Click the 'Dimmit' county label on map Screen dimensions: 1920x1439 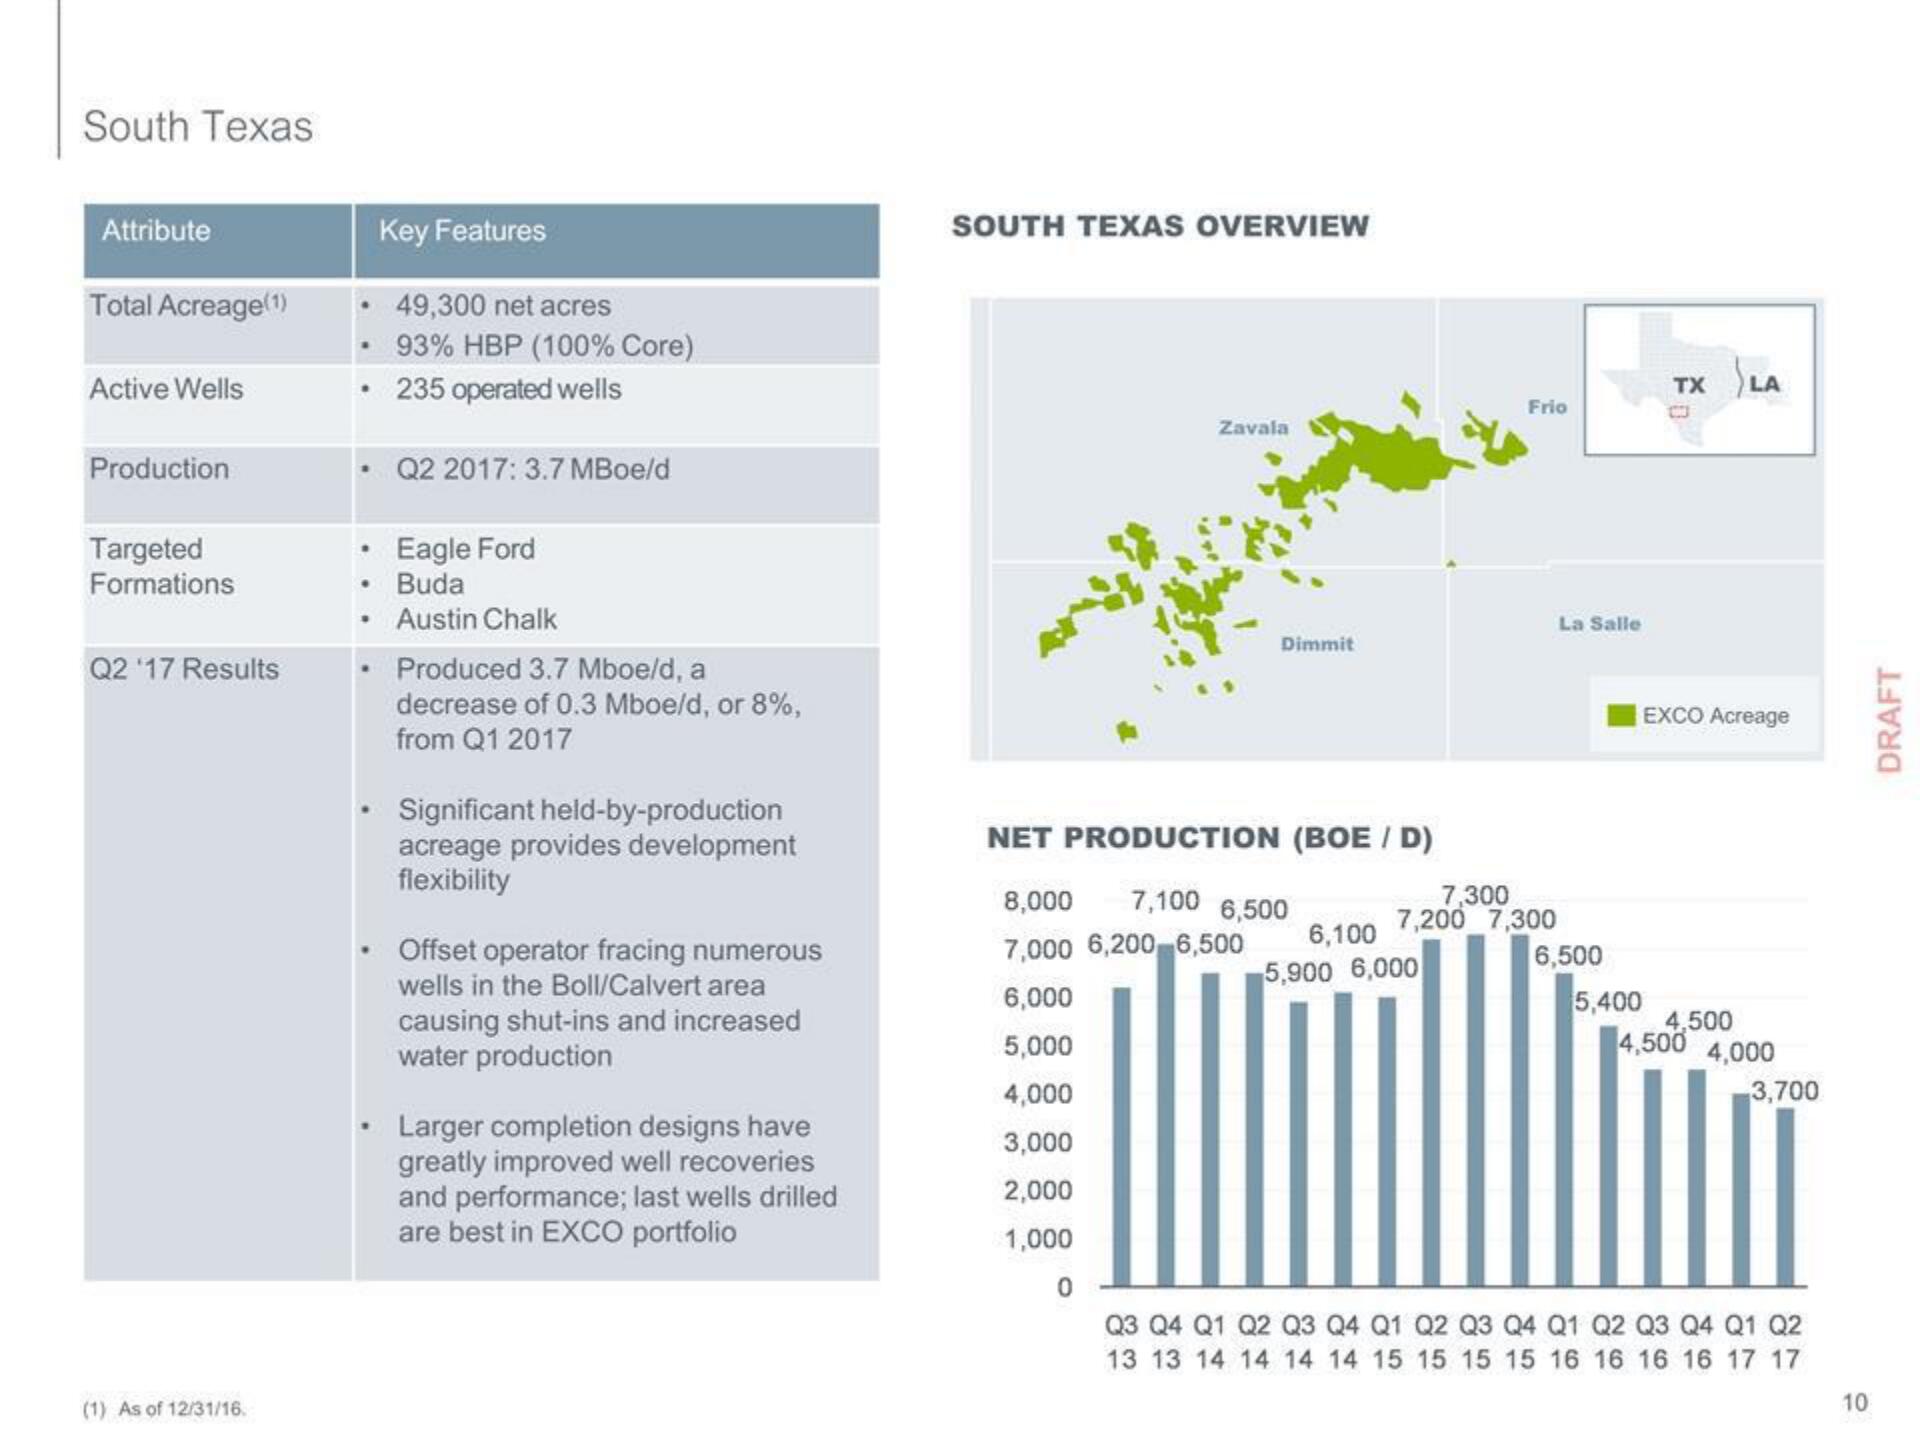[x=1317, y=644]
